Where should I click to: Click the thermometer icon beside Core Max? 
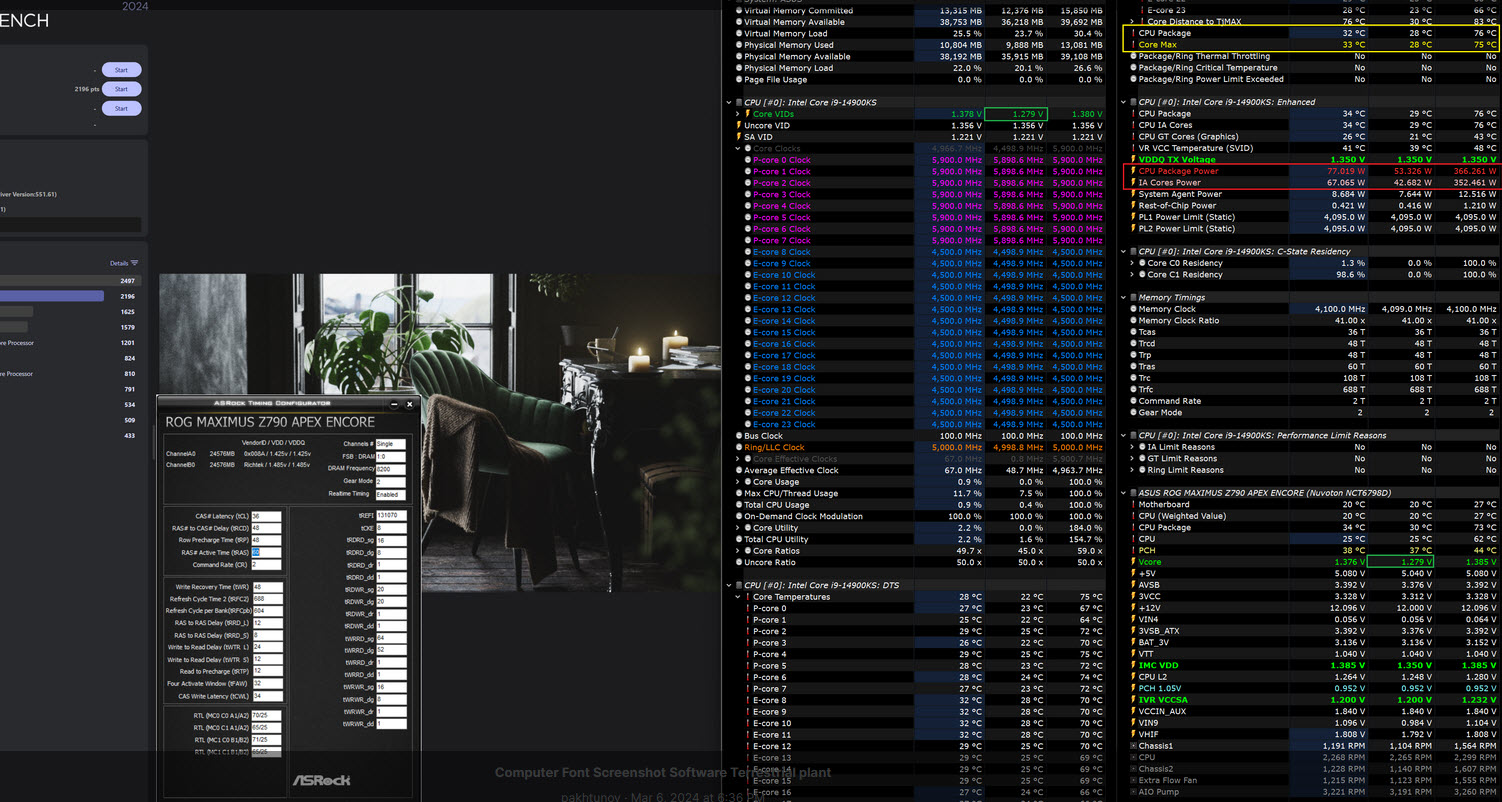pyautogui.click(x=1133, y=45)
